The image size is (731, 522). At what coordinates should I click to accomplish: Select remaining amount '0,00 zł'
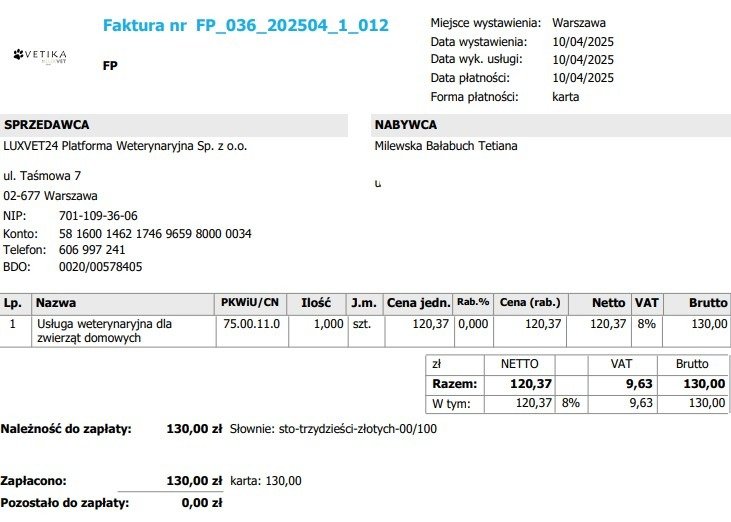click(x=202, y=503)
